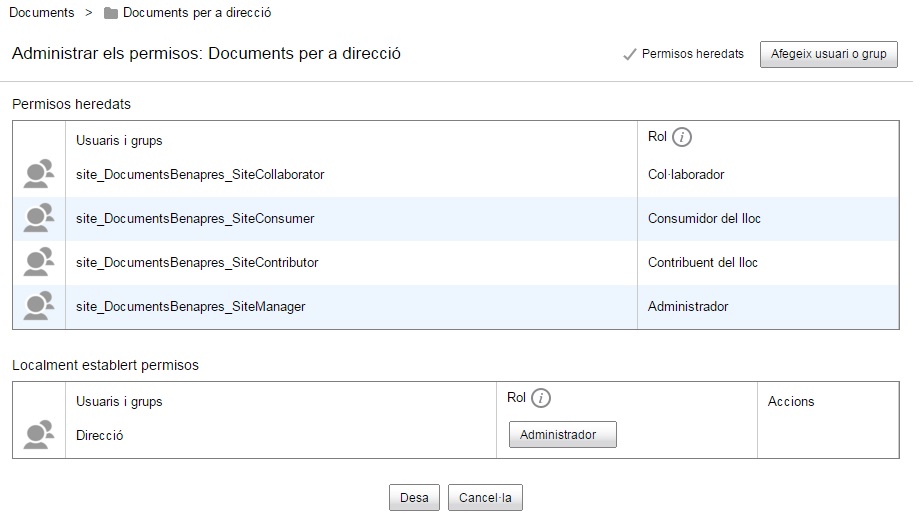Screen dimensions: 923x519
Task: Click the folder icon in the breadcrumb
Action: click(111, 13)
